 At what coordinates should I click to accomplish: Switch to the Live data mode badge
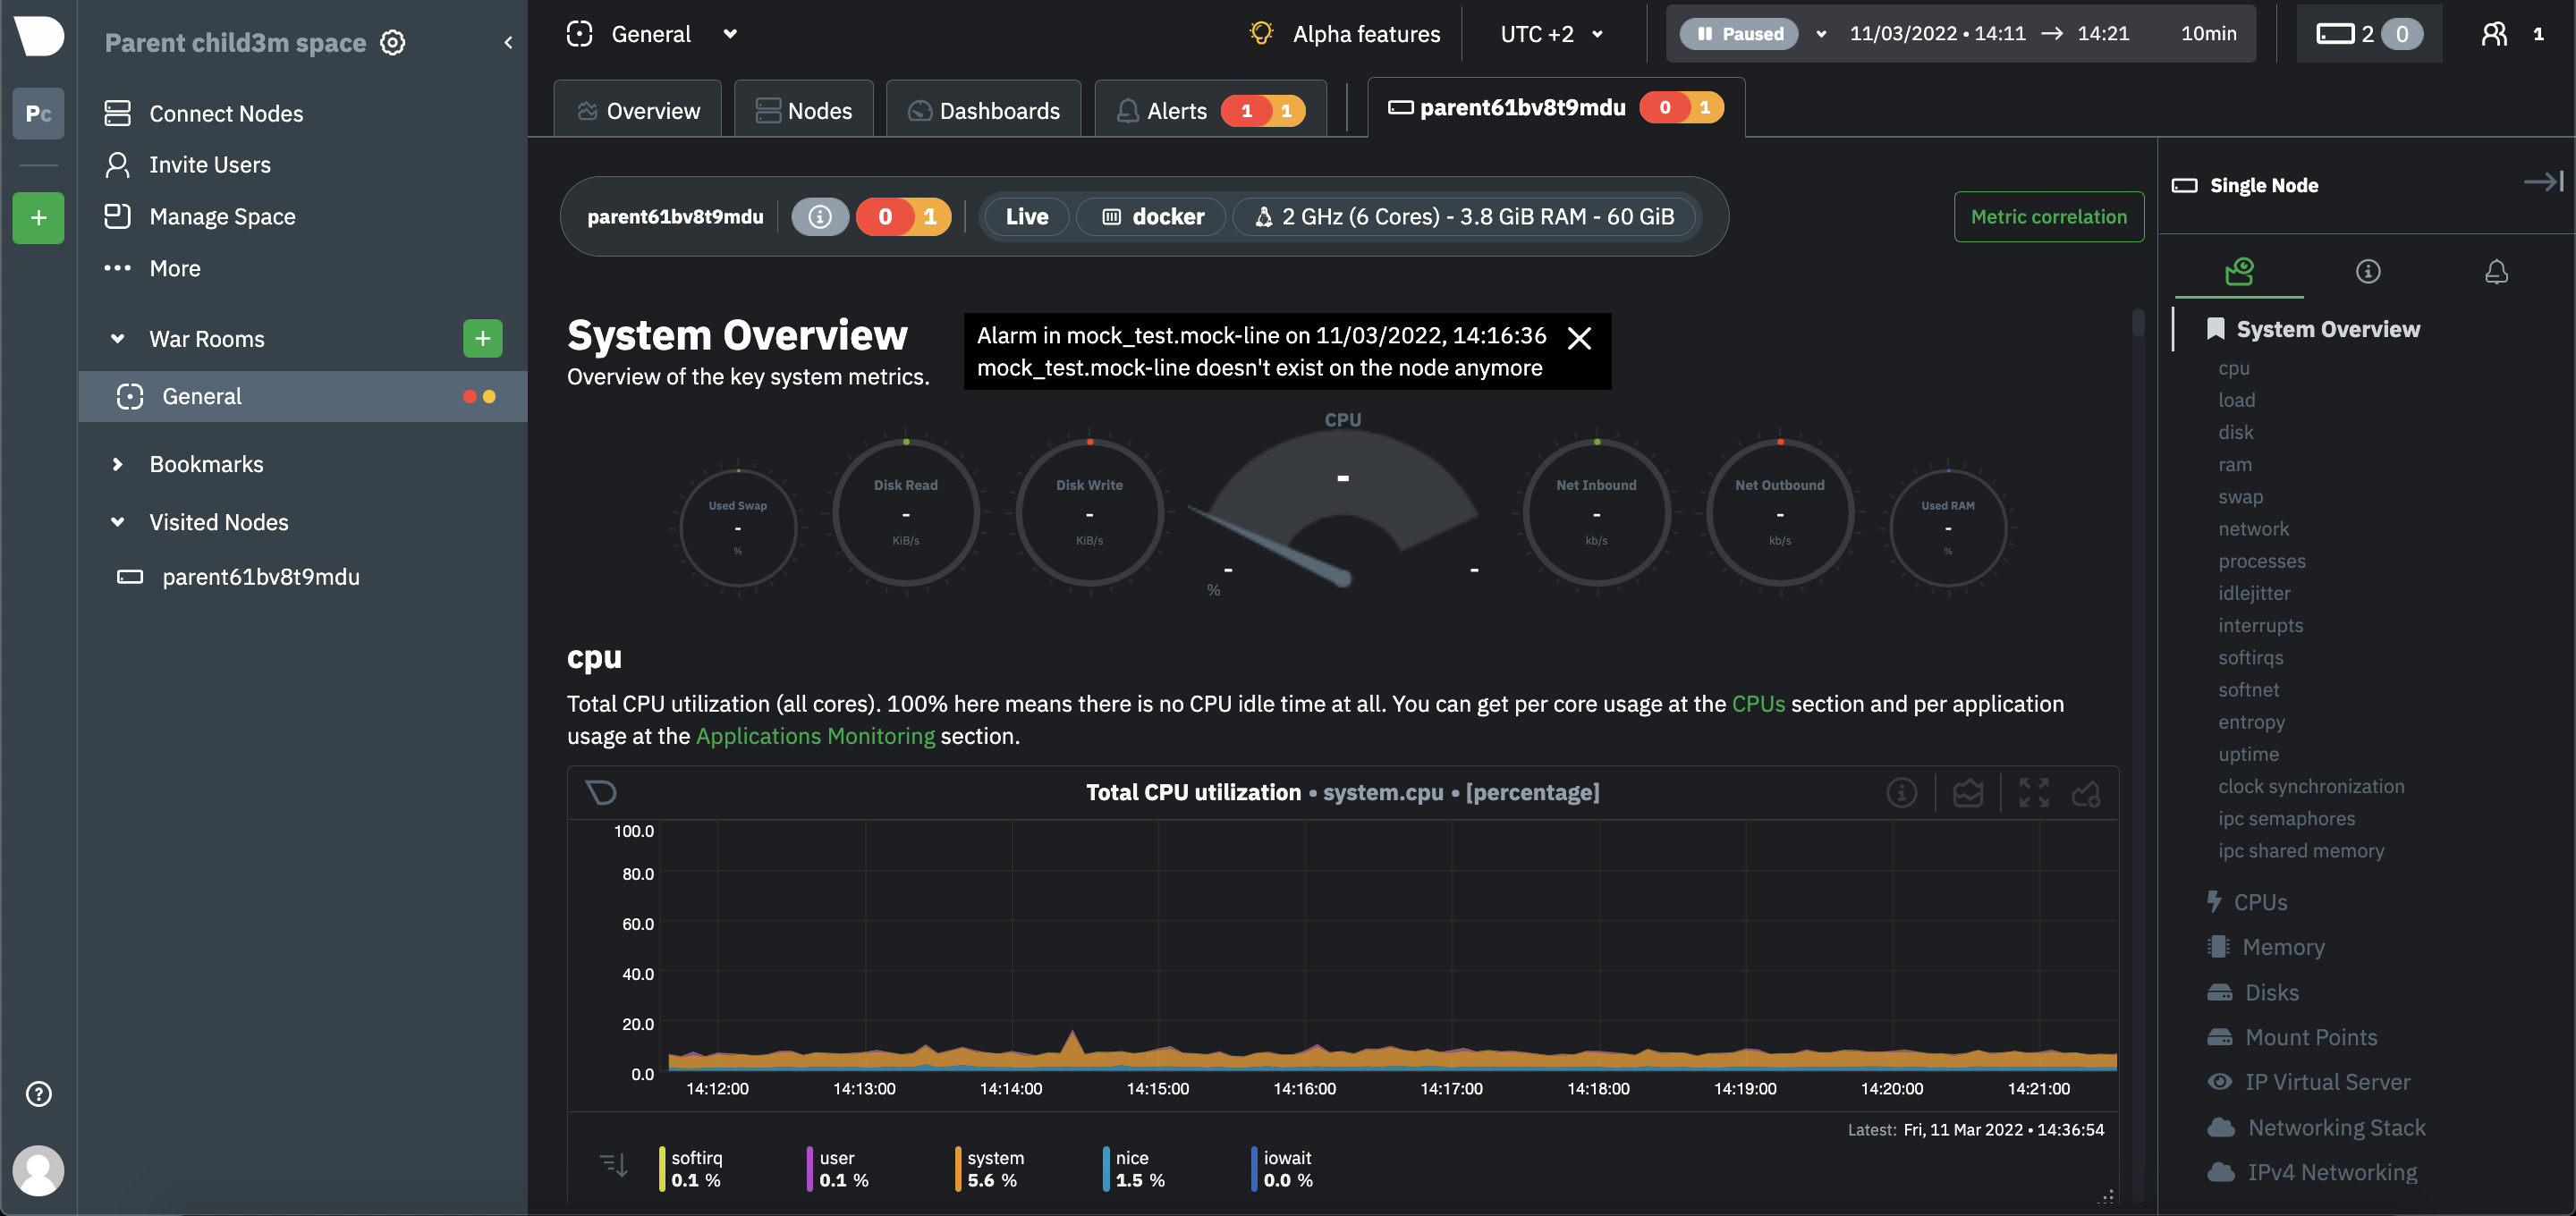pyautogui.click(x=1025, y=216)
